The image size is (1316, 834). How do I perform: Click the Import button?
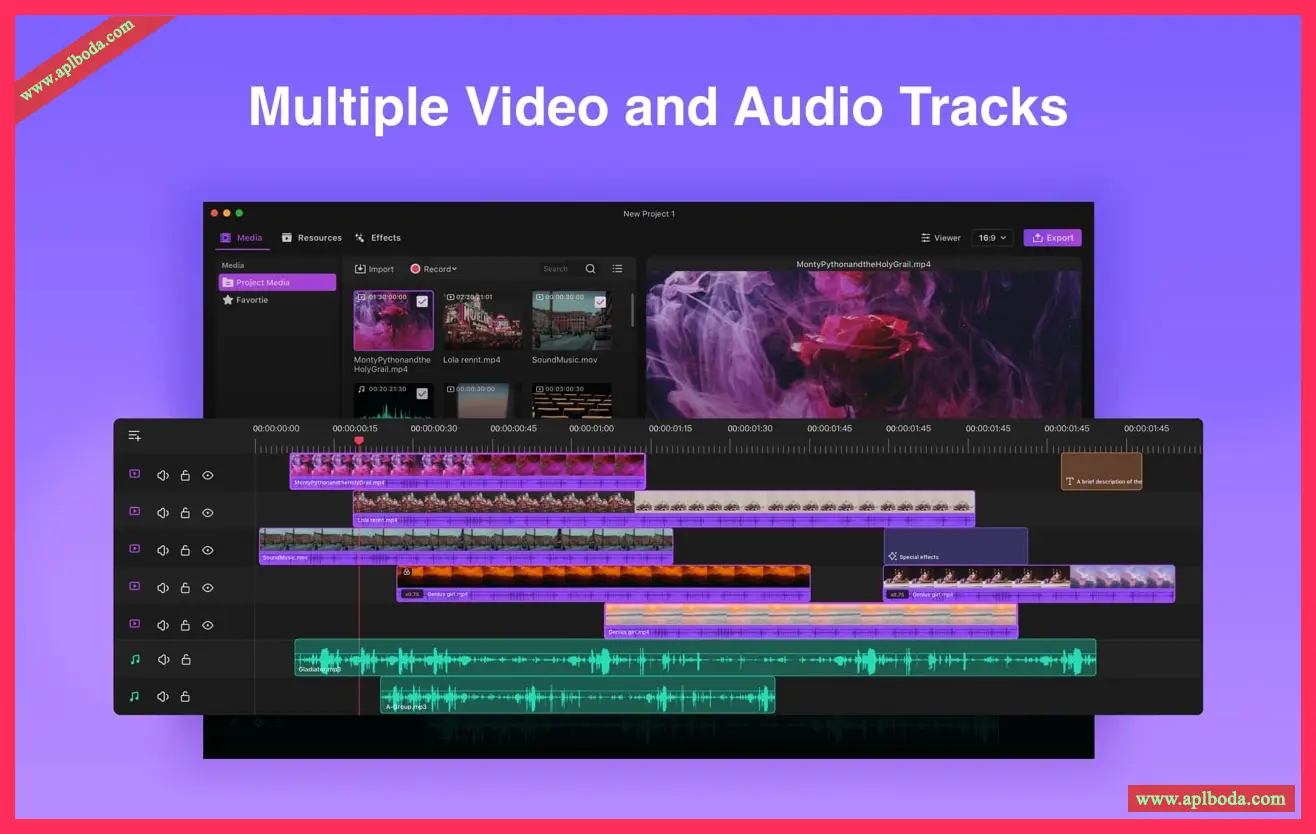(375, 269)
